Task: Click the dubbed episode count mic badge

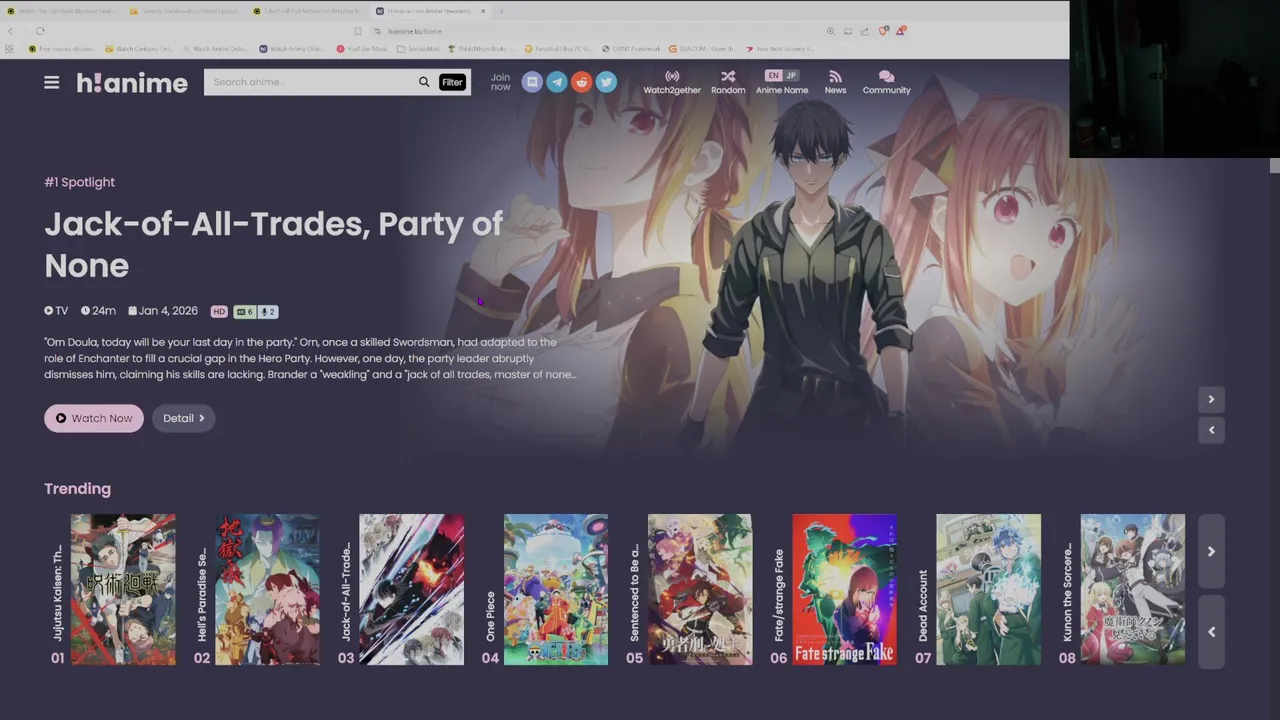Action: click(268, 311)
